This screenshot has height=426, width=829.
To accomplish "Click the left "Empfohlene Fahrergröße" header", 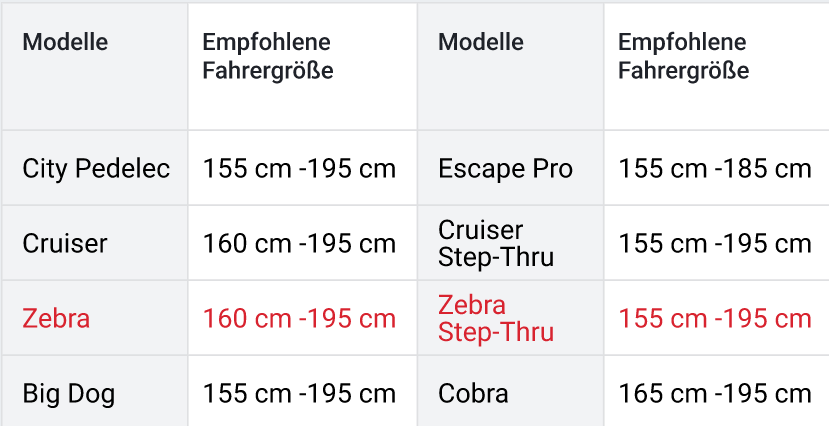I will (x=267, y=57).
